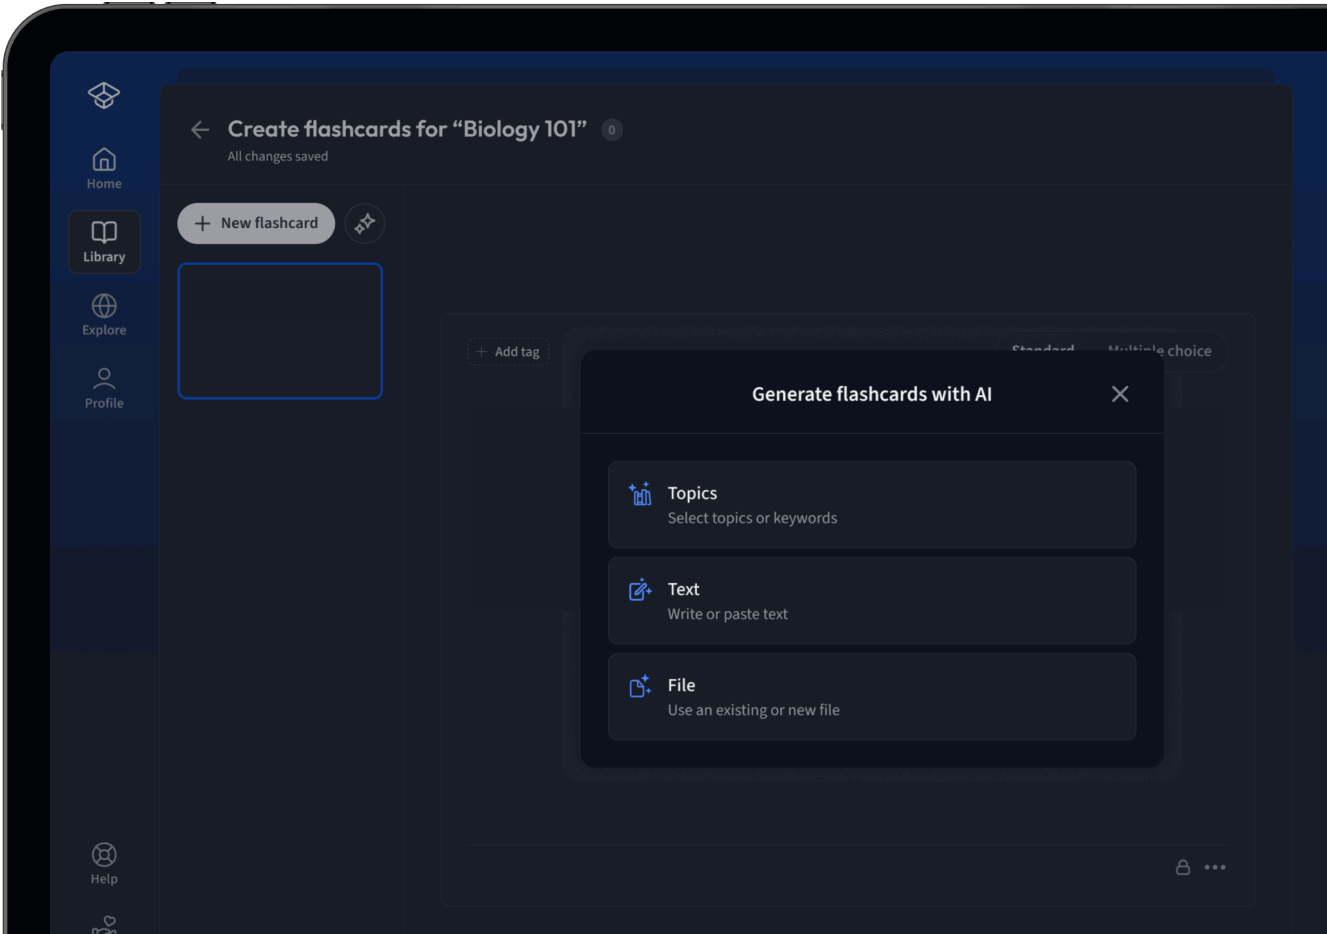The image size is (1327, 934).
Task: Click the New flashcard button
Action: (256, 223)
